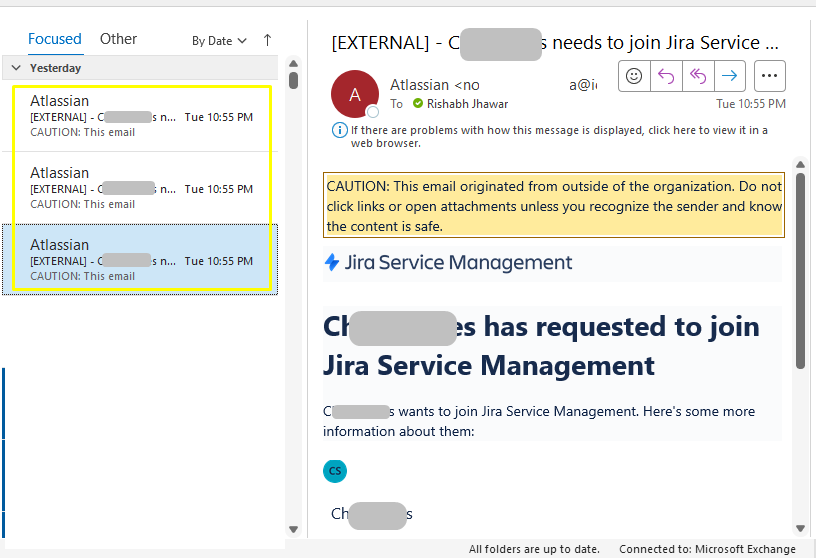Click the green presence check by Rishabh Jhawar

[x=418, y=104]
